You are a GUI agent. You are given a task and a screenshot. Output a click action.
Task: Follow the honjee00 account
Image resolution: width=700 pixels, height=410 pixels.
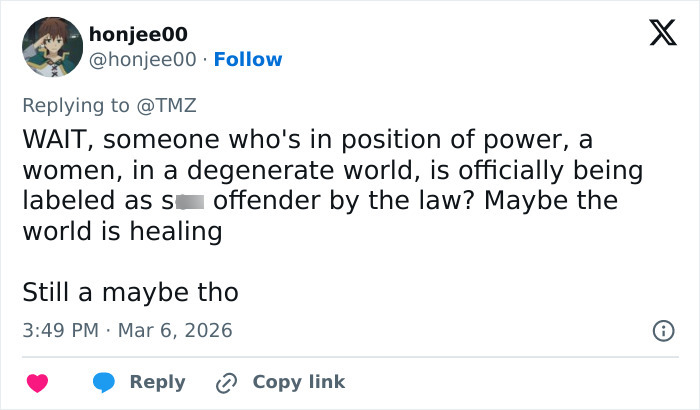[x=248, y=59]
